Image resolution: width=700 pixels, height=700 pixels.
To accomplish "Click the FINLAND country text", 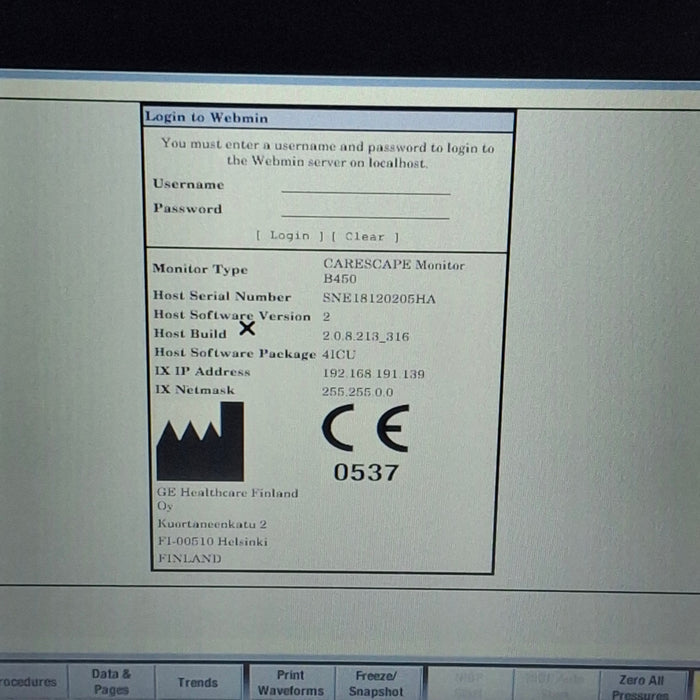I will (189, 558).
